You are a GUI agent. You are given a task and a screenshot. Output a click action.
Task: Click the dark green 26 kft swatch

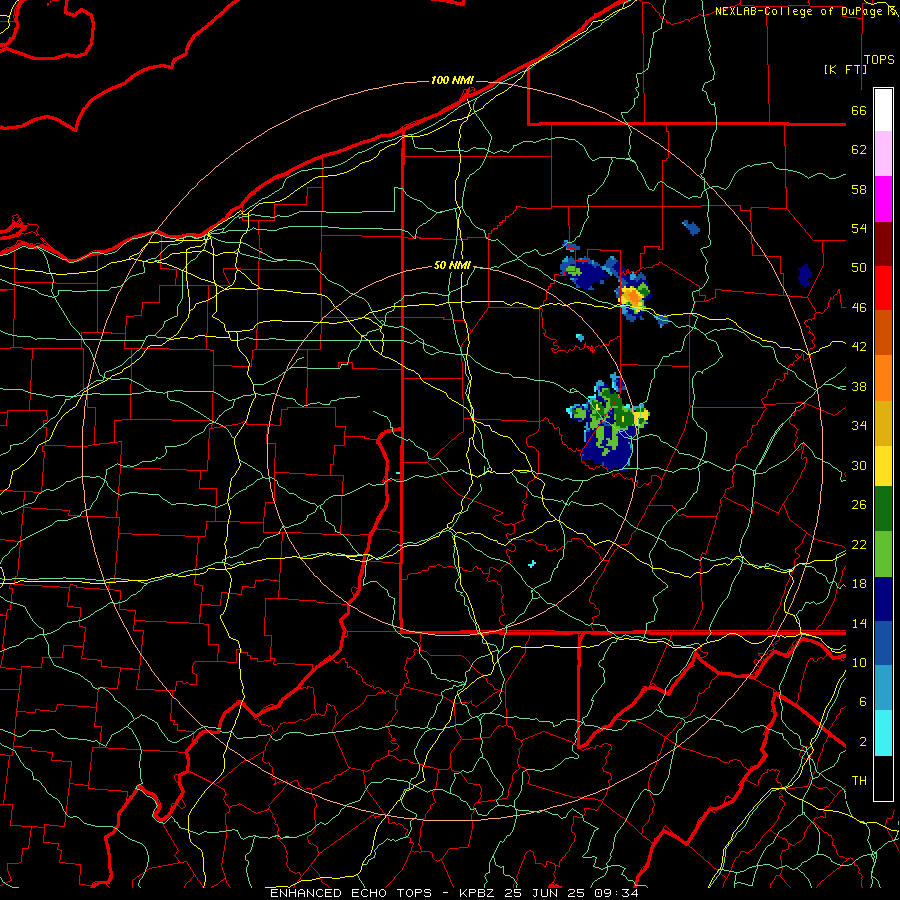click(x=883, y=509)
